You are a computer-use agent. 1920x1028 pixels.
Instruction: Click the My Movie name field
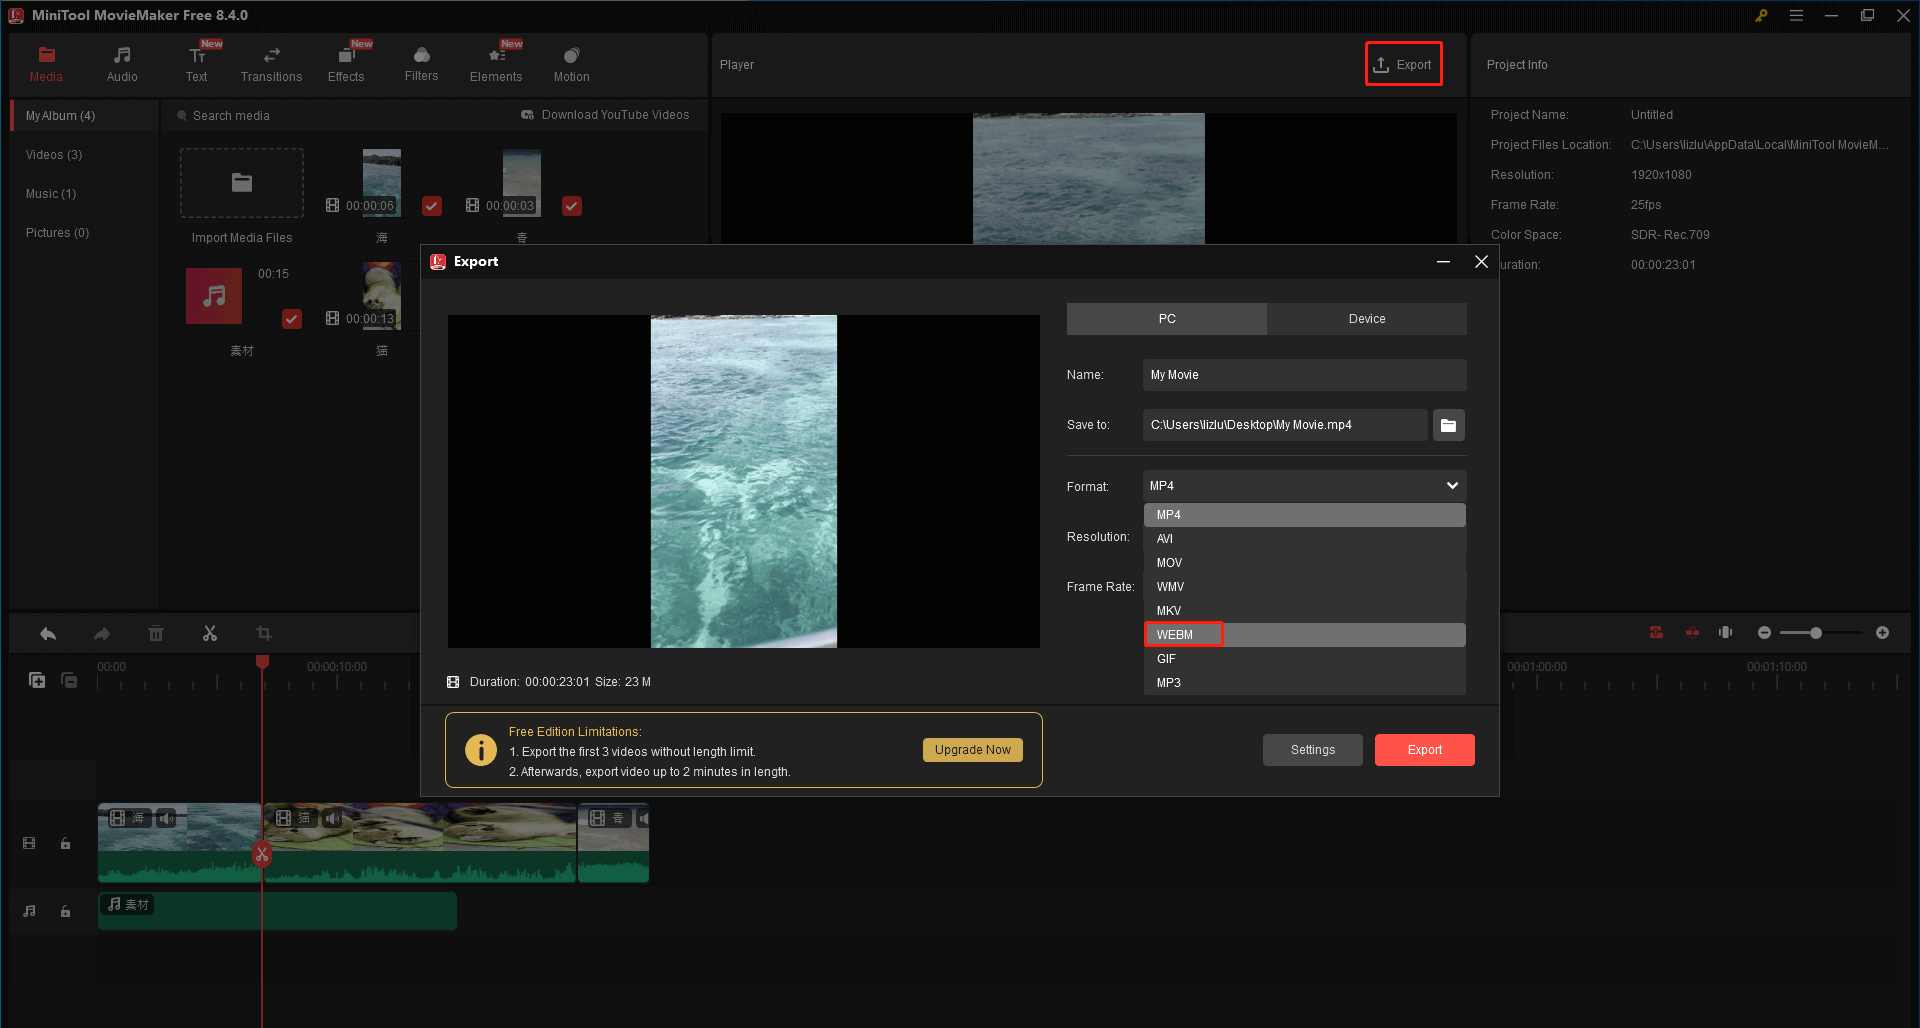pyautogui.click(x=1303, y=374)
